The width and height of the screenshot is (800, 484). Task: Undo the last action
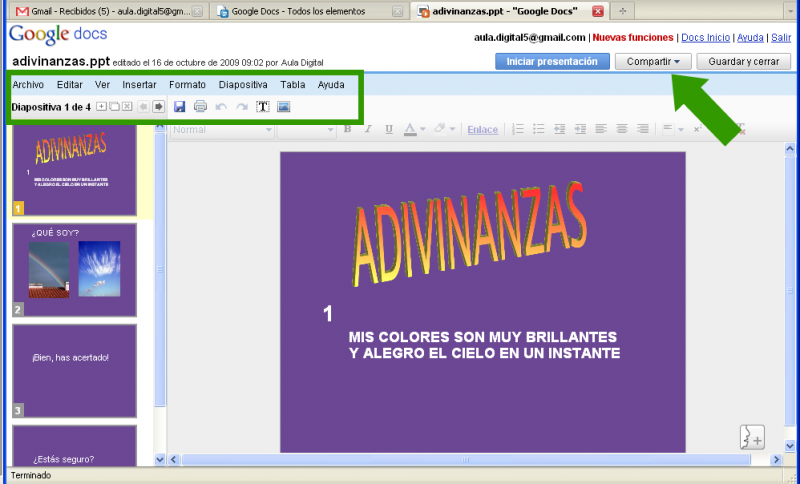pyautogui.click(x=221, y=107)
